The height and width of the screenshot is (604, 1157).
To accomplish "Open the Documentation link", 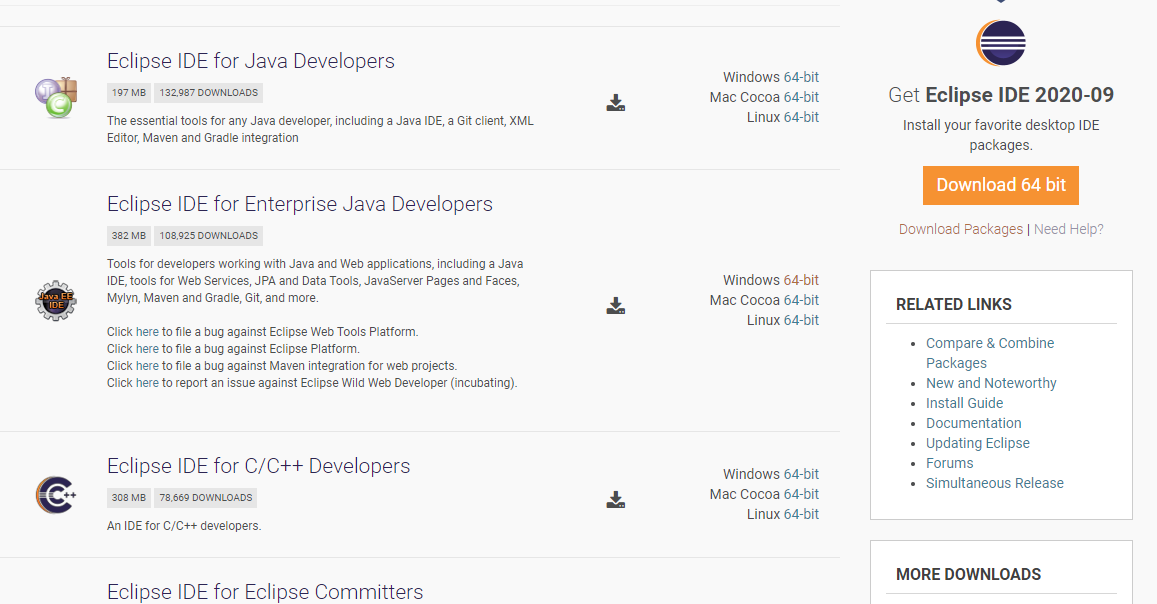I will pos(973,423).
